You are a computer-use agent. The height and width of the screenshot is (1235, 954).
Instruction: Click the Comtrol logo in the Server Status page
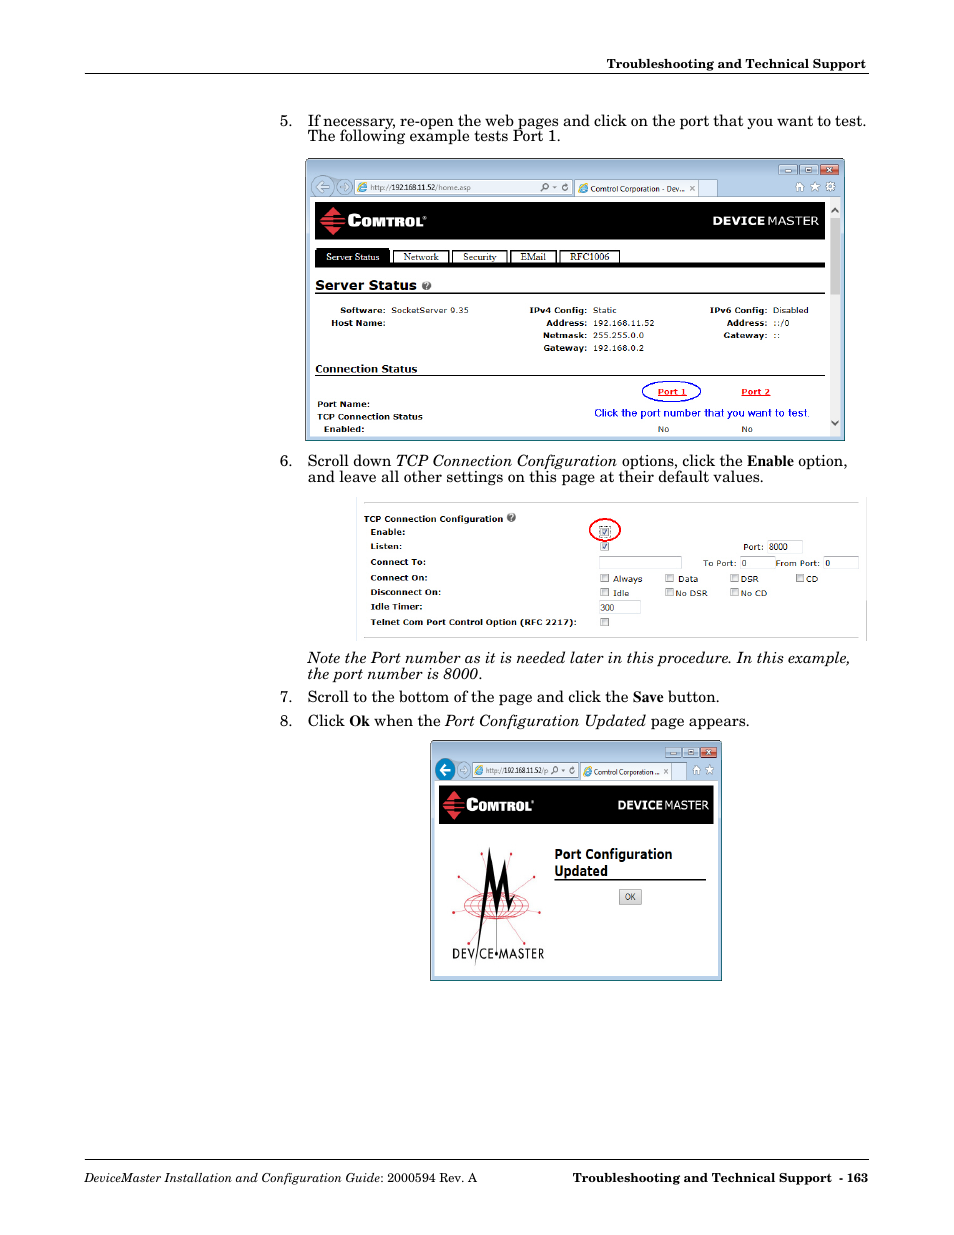(372, 221)
